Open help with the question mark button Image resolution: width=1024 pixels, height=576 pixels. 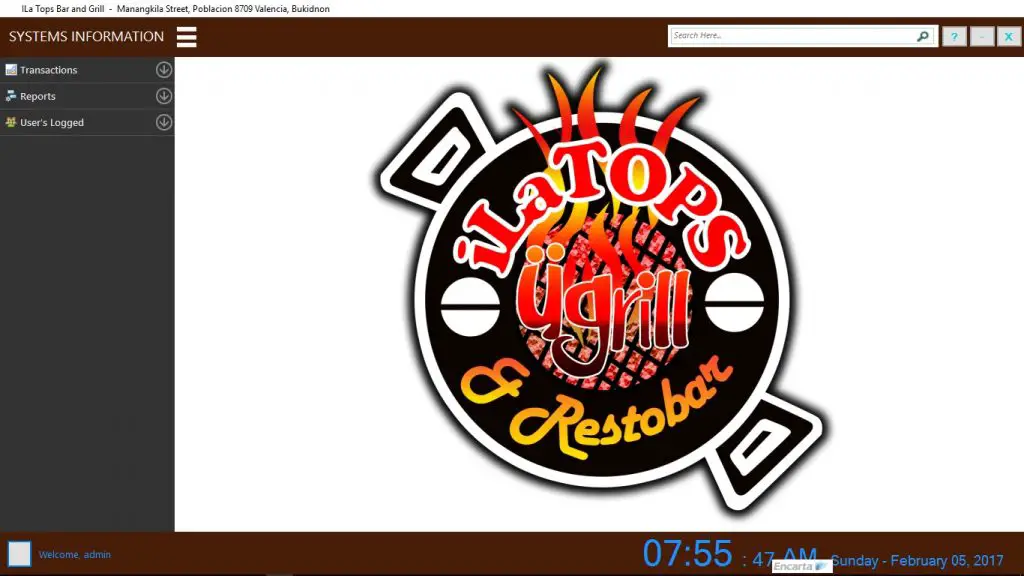coord(954,37)
